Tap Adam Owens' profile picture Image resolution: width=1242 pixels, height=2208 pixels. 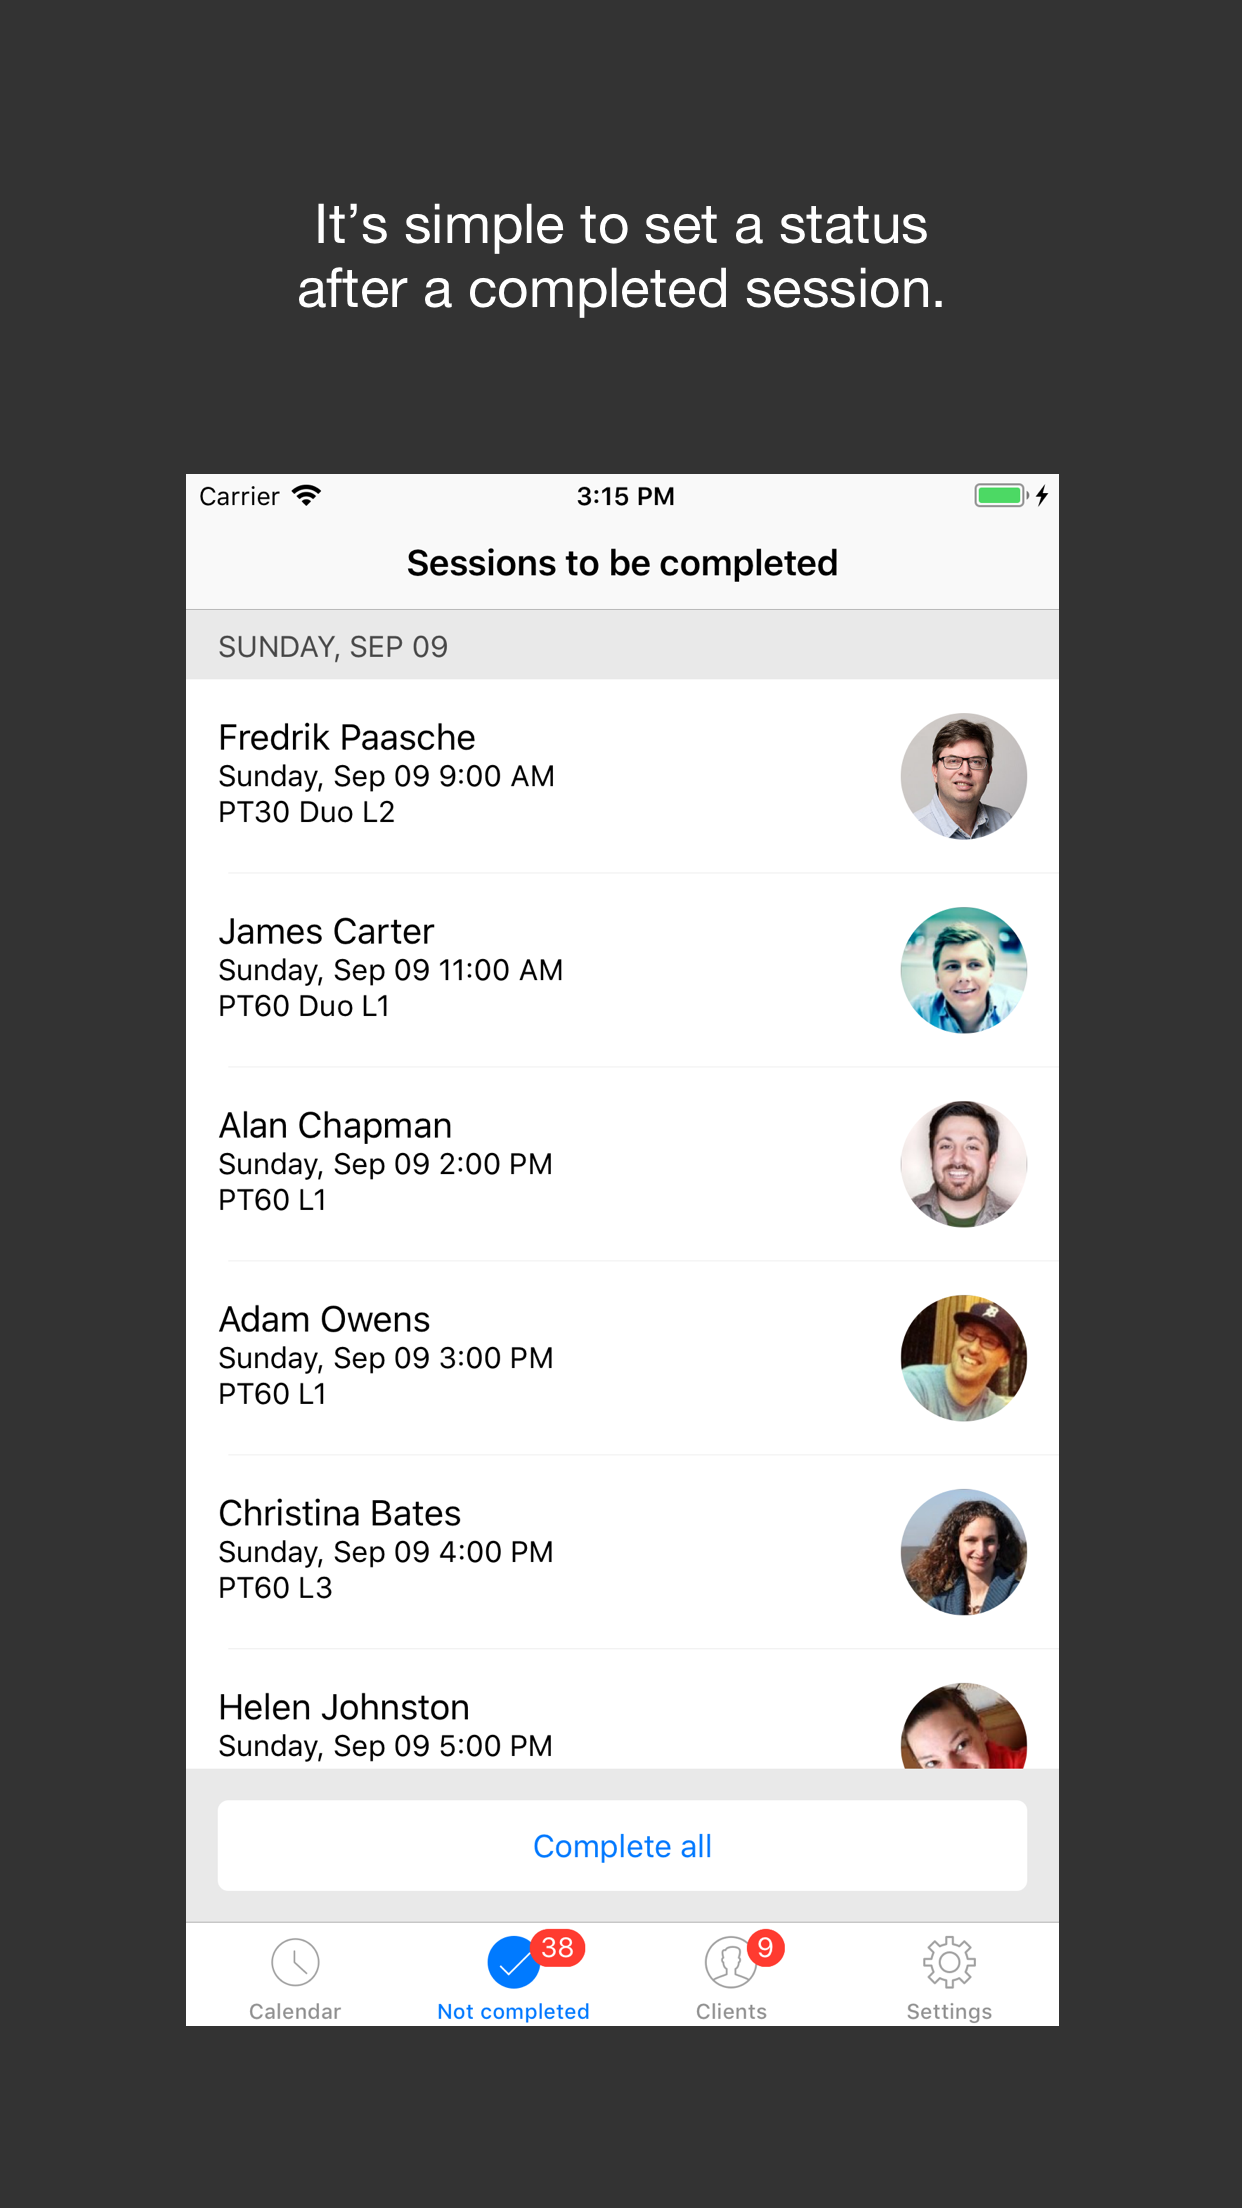pos(963,1358)
